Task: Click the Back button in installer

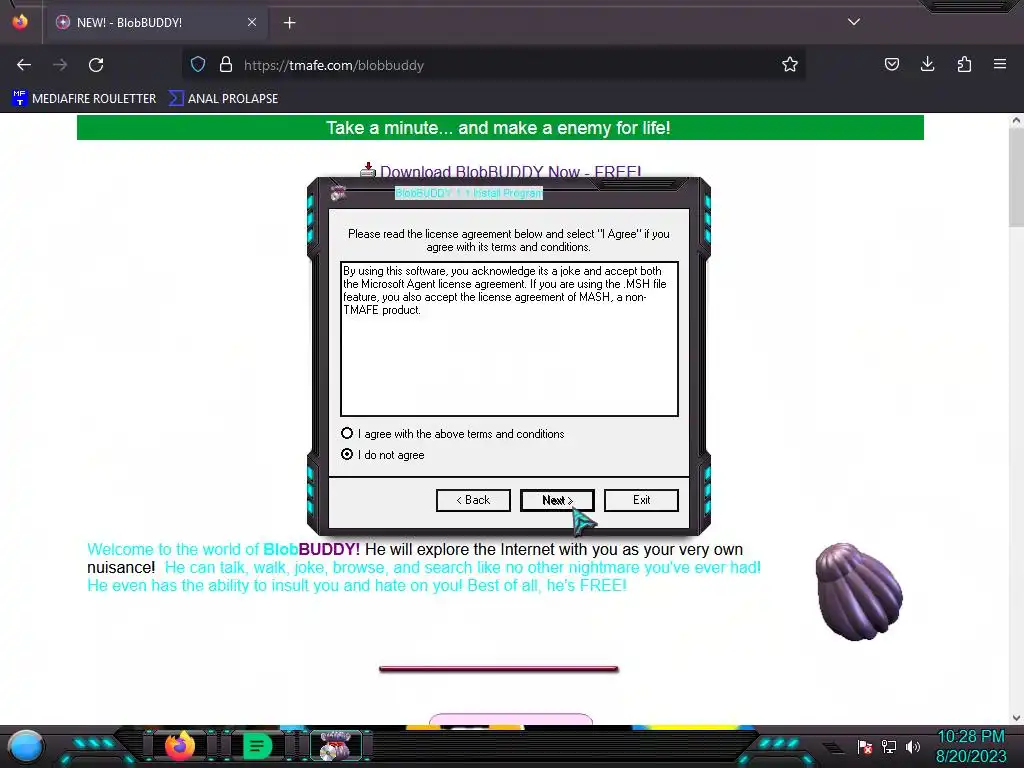Action: [473, 500]
